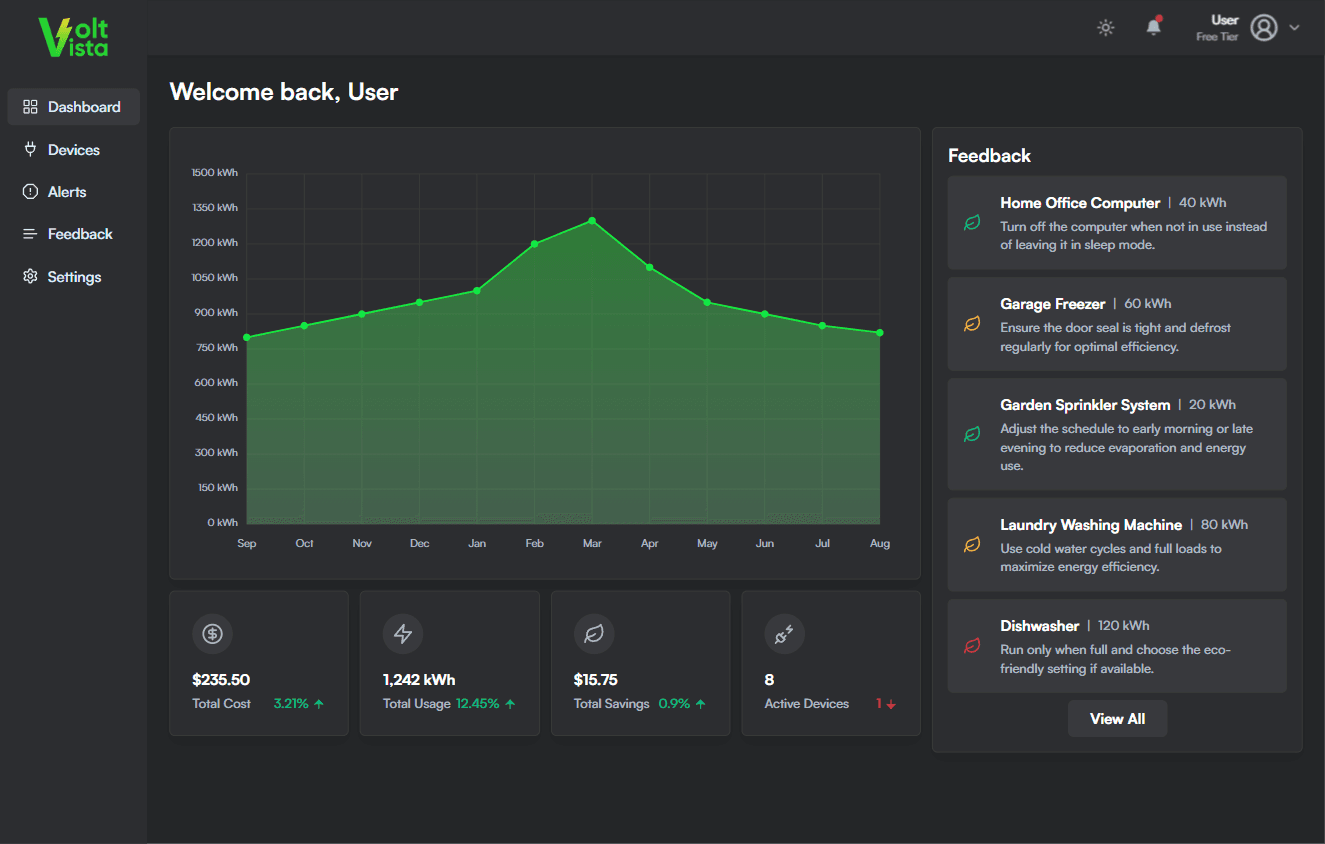Click the 3.21% cost change indicator
The height and width of the screenshot is (844, 1325).
(x=299, y=704)
